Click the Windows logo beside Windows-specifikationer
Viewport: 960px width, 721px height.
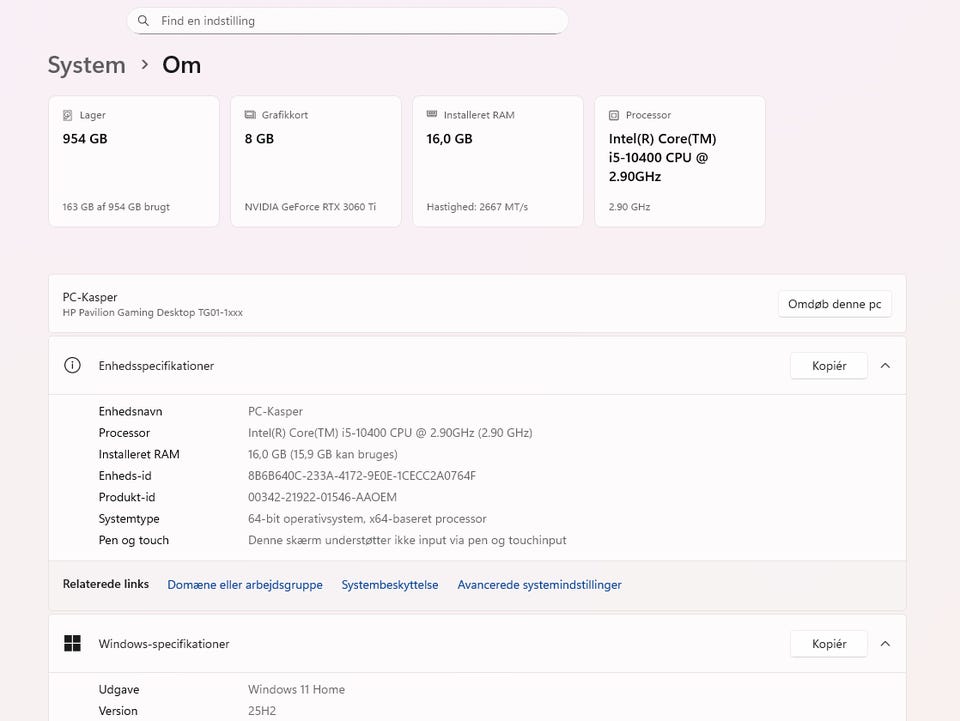[x=72, y=644]
